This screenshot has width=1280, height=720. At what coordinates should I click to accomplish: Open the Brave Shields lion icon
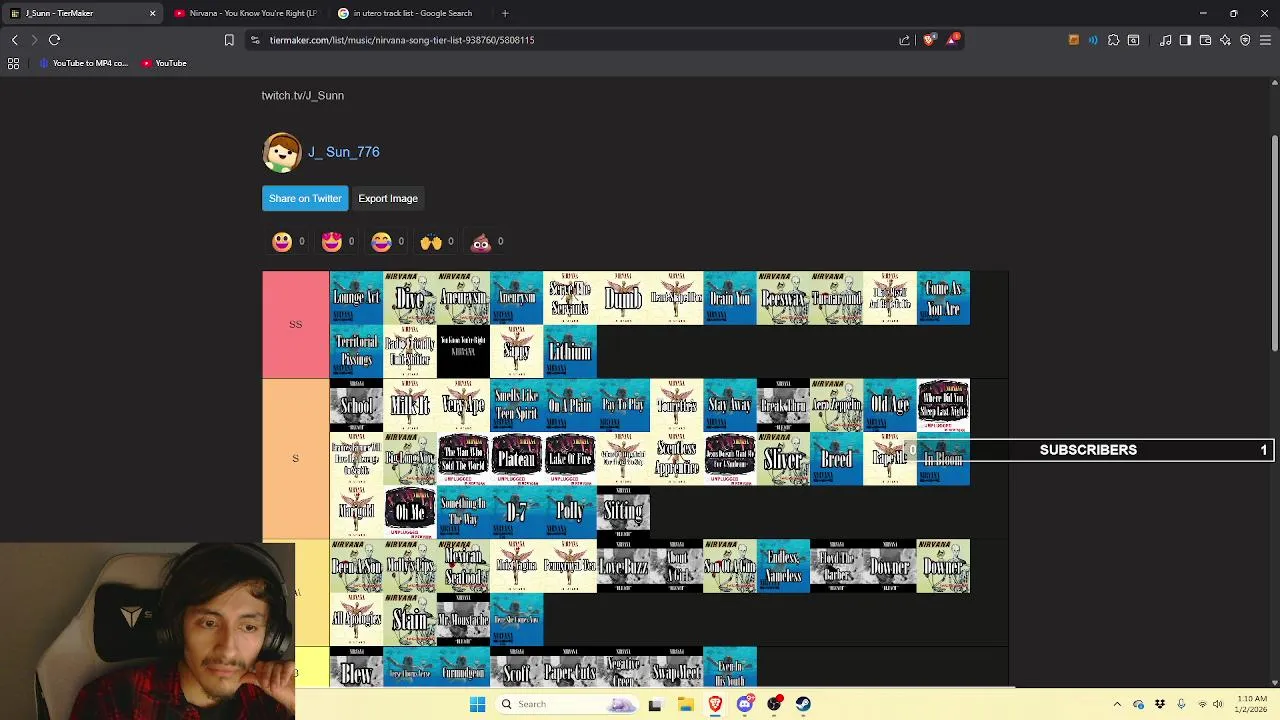click(929, 40)
